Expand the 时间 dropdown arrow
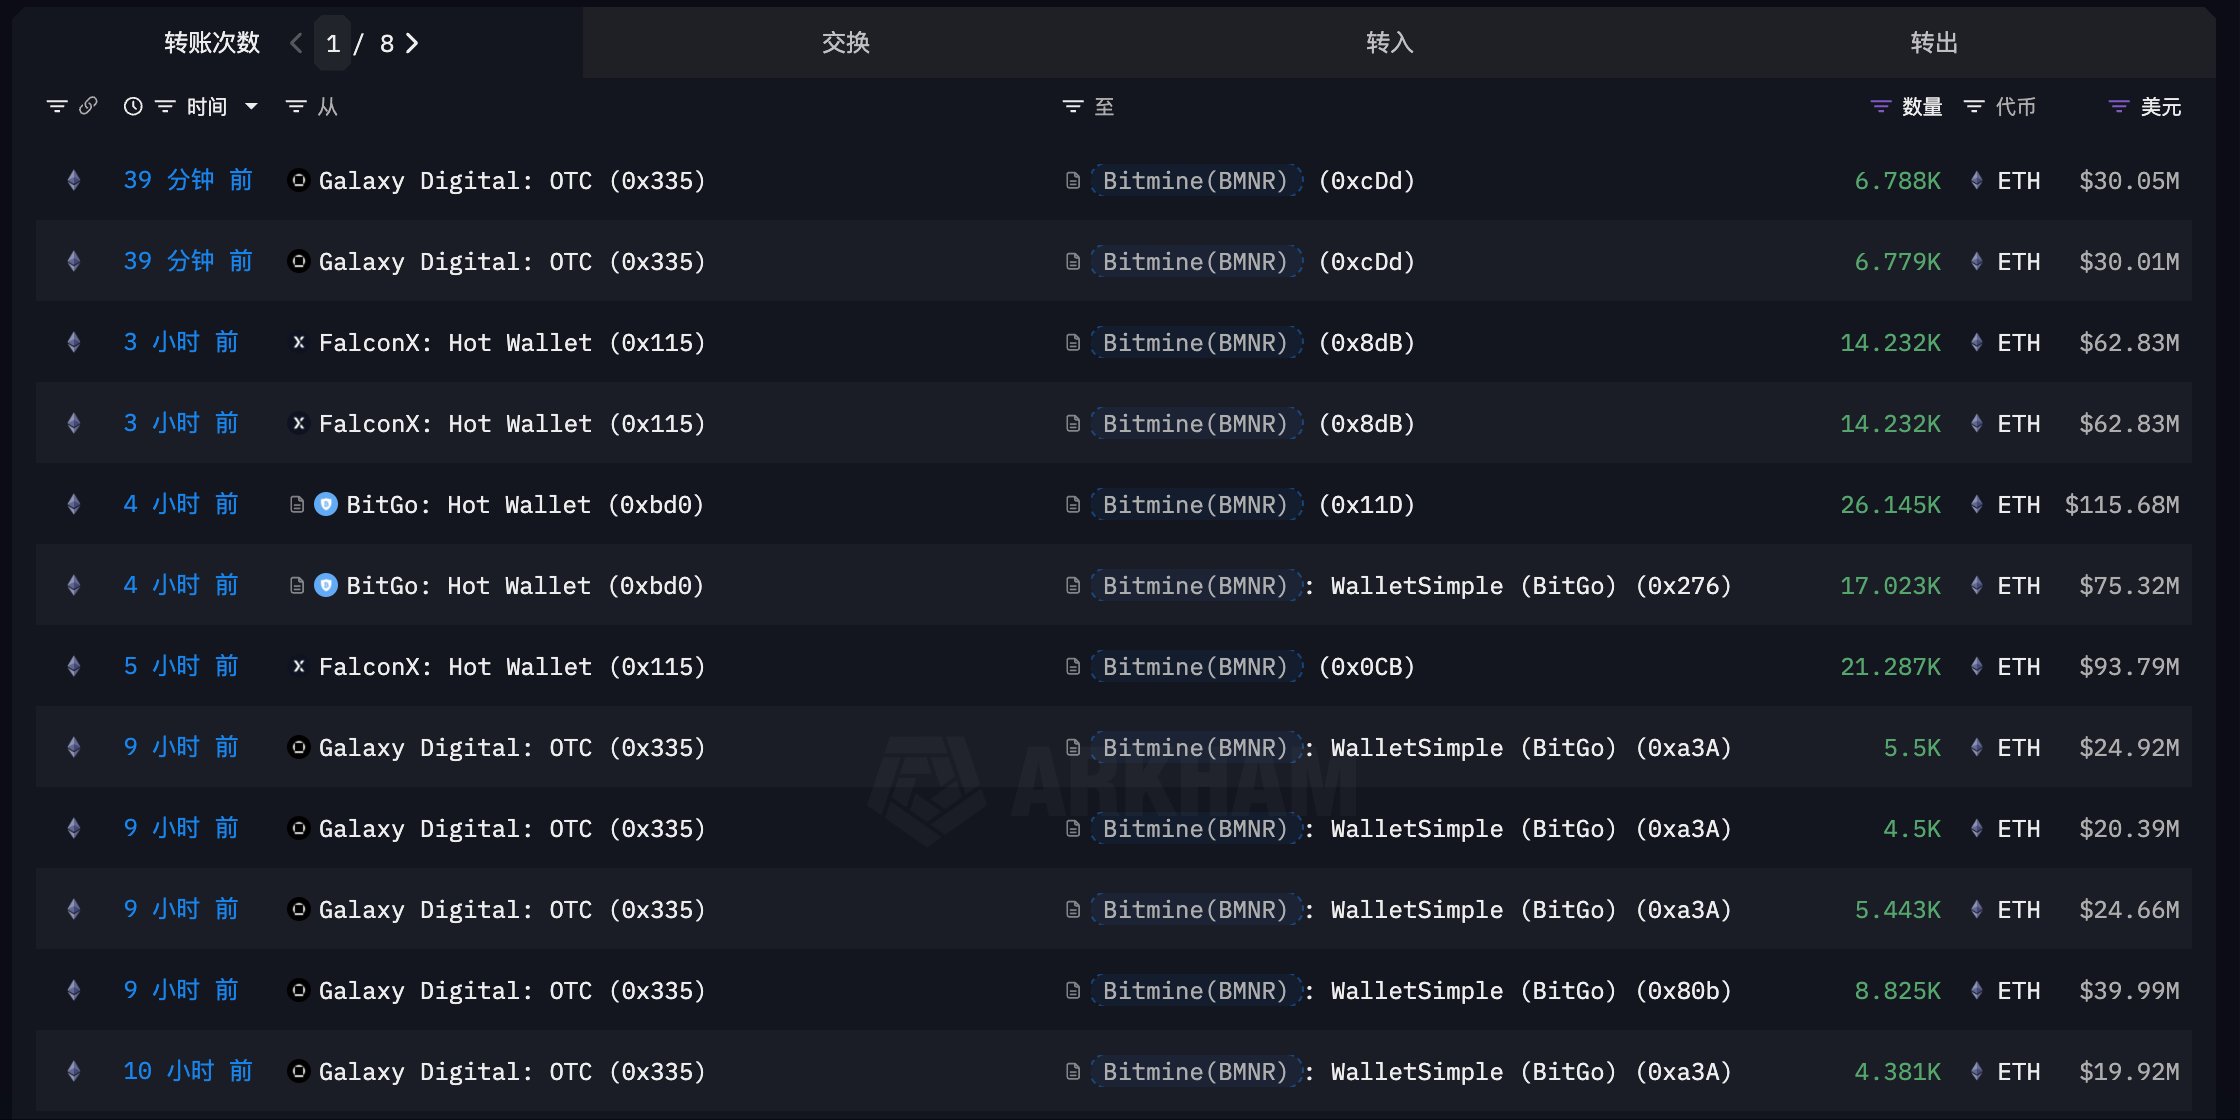This screenshot has width=2240, height=1120. (x=252, y=106)
